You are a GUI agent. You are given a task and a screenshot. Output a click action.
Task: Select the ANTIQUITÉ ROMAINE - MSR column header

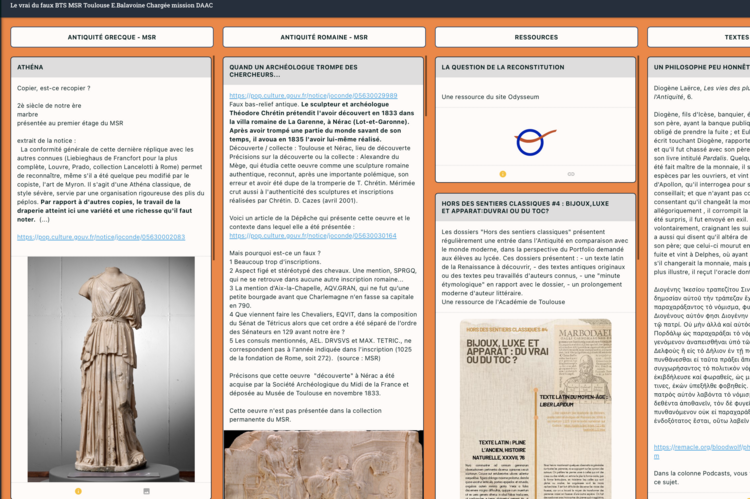[324, 37]
